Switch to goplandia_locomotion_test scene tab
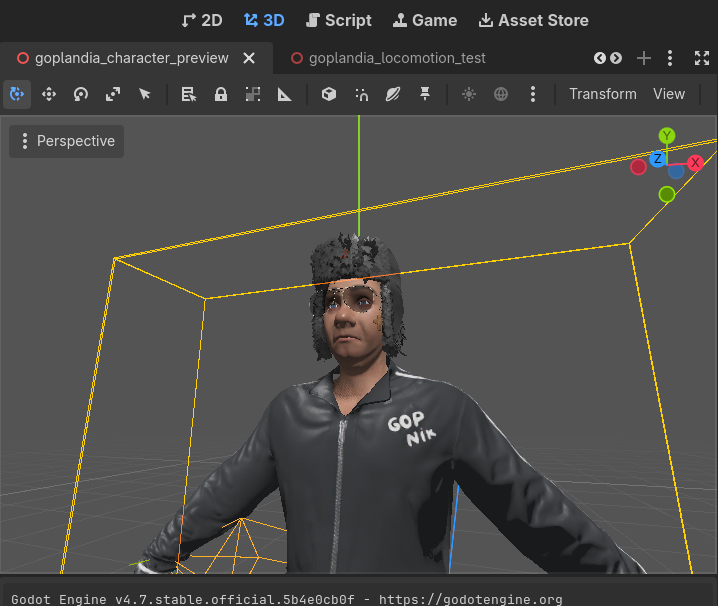 pos(397,58)
